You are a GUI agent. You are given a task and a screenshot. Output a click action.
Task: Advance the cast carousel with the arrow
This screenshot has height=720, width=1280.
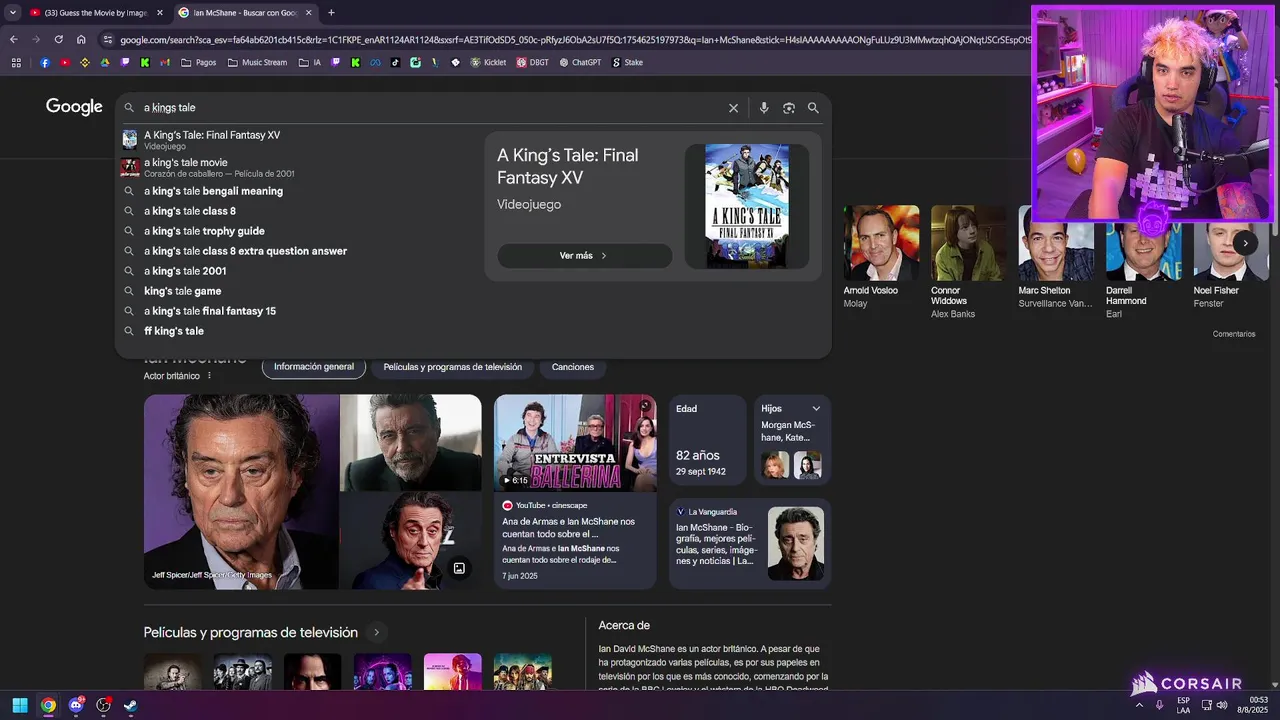tap(1245, 243)
